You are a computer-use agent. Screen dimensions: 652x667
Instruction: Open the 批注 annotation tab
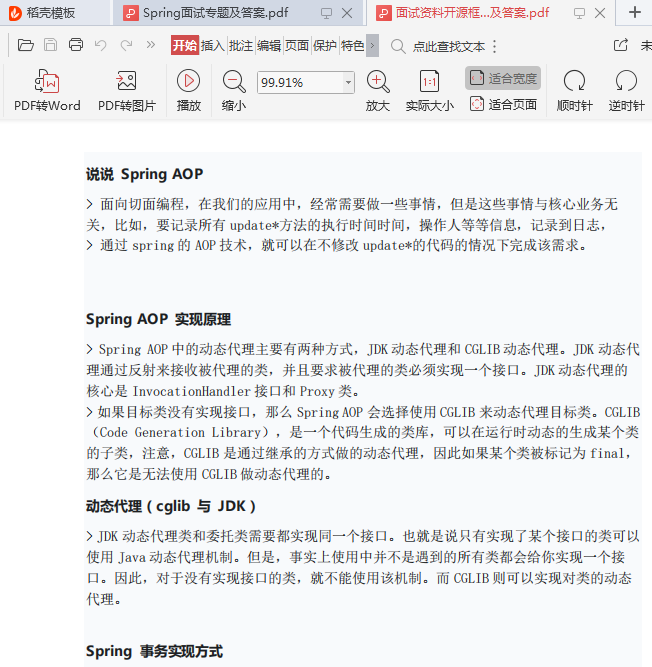pyautogui.click(x=241, y=46)
